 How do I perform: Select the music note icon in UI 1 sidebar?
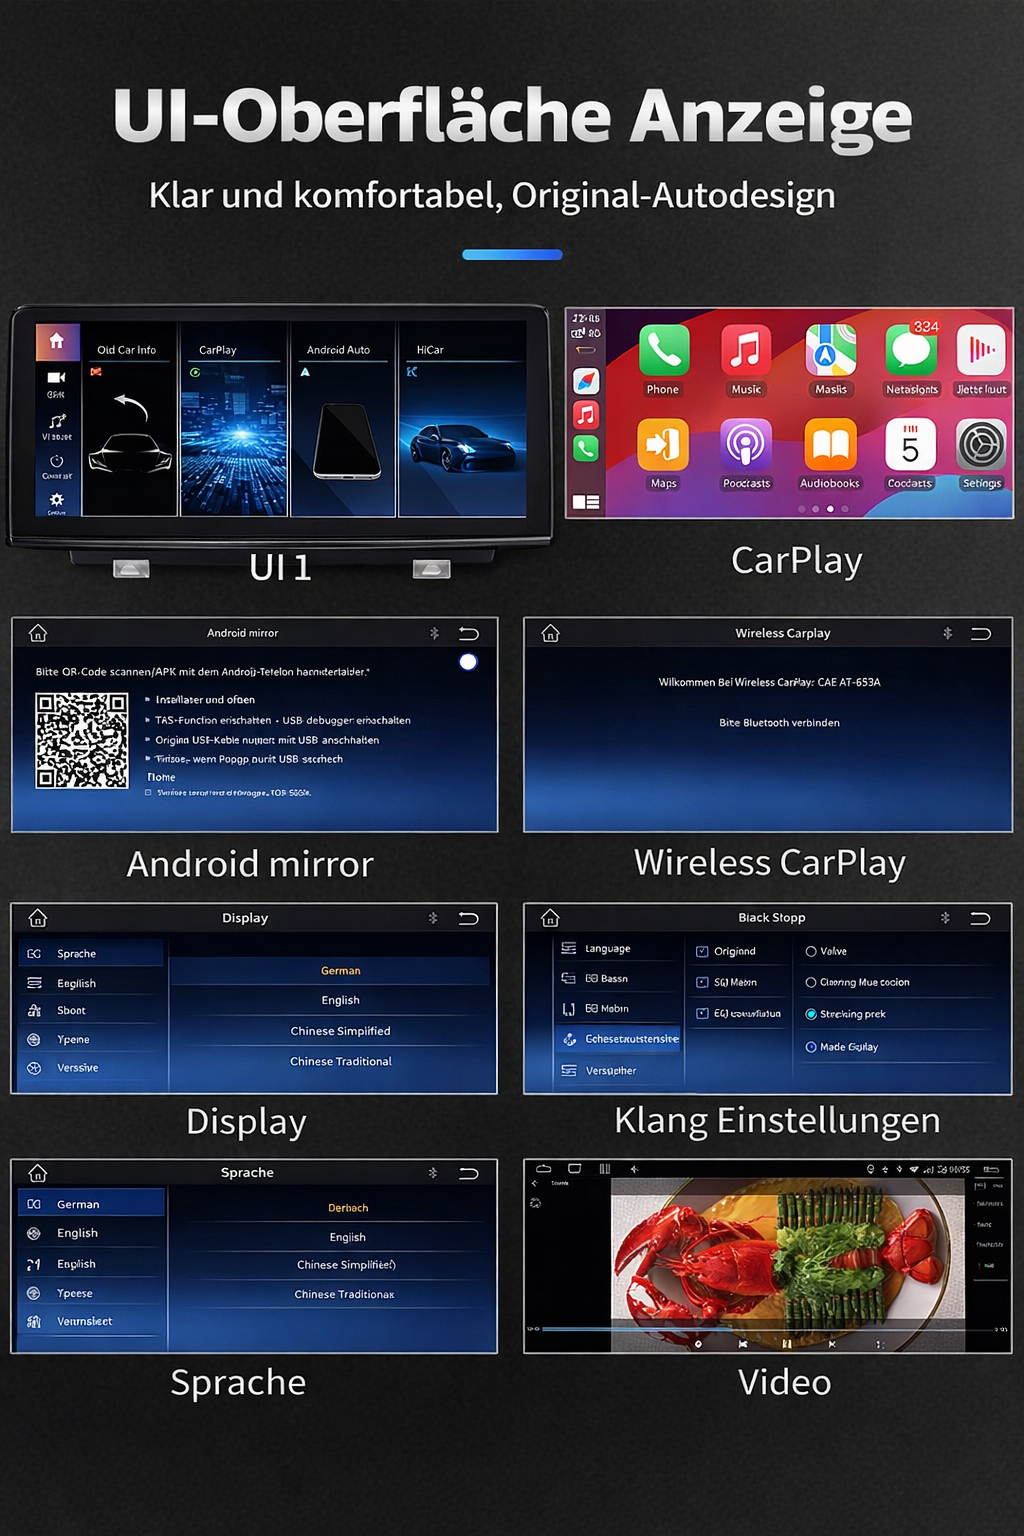click(x=57, y=421)
